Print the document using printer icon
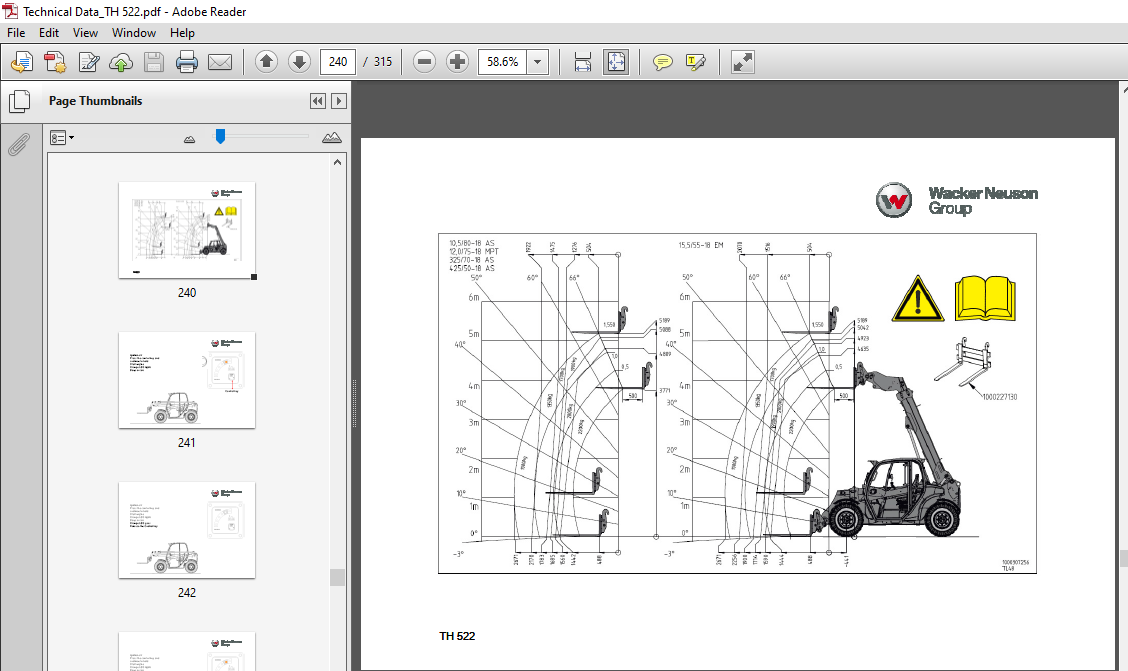 (x=186, y=63)
